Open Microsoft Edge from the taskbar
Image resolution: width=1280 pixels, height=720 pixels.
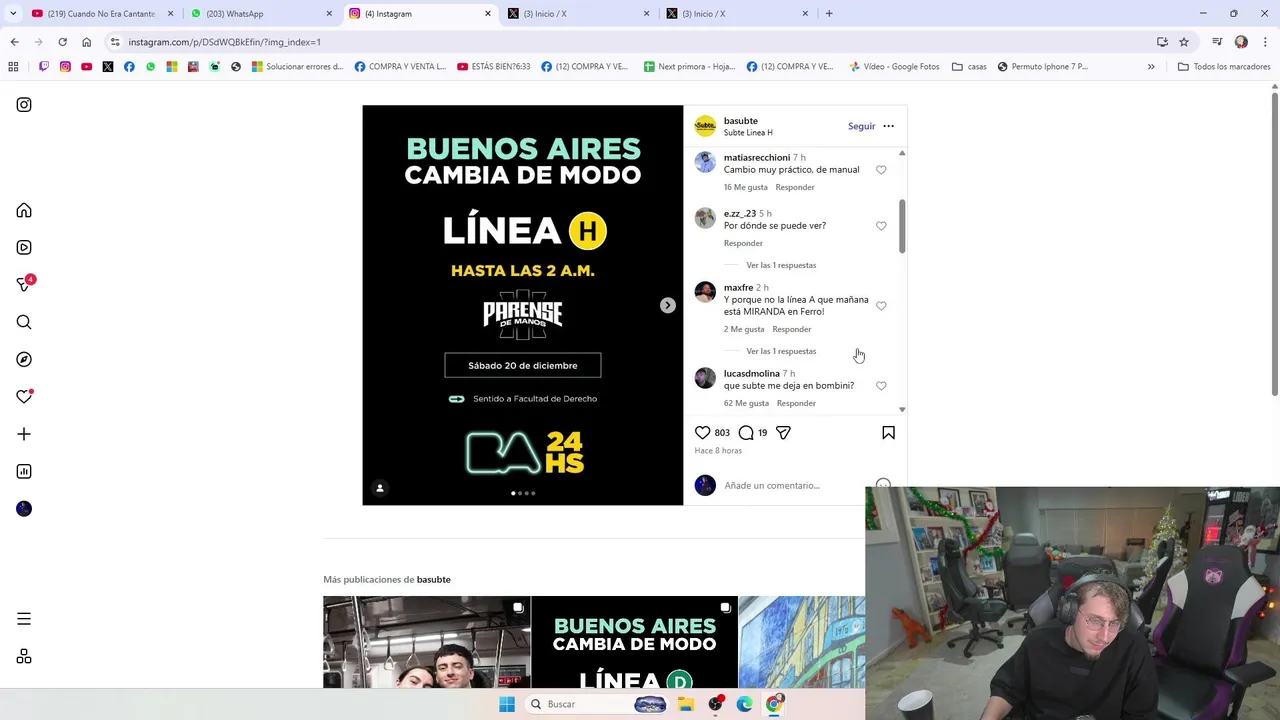pos(744,704)
